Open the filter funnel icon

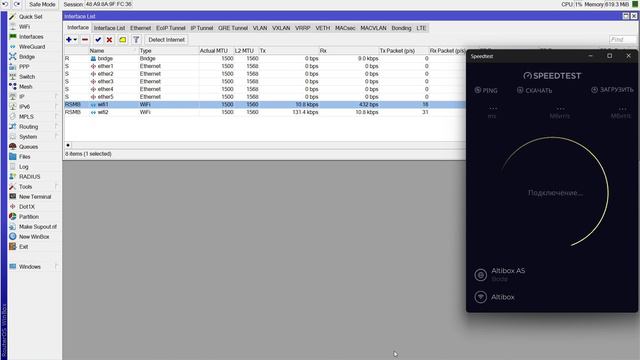click(136, 40)
